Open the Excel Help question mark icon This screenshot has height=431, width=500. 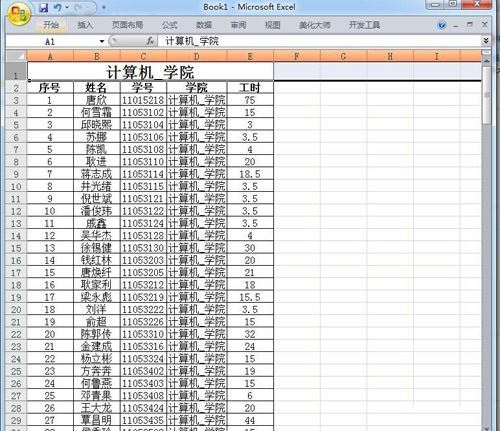pyautogui.click(x=442, y=25)
